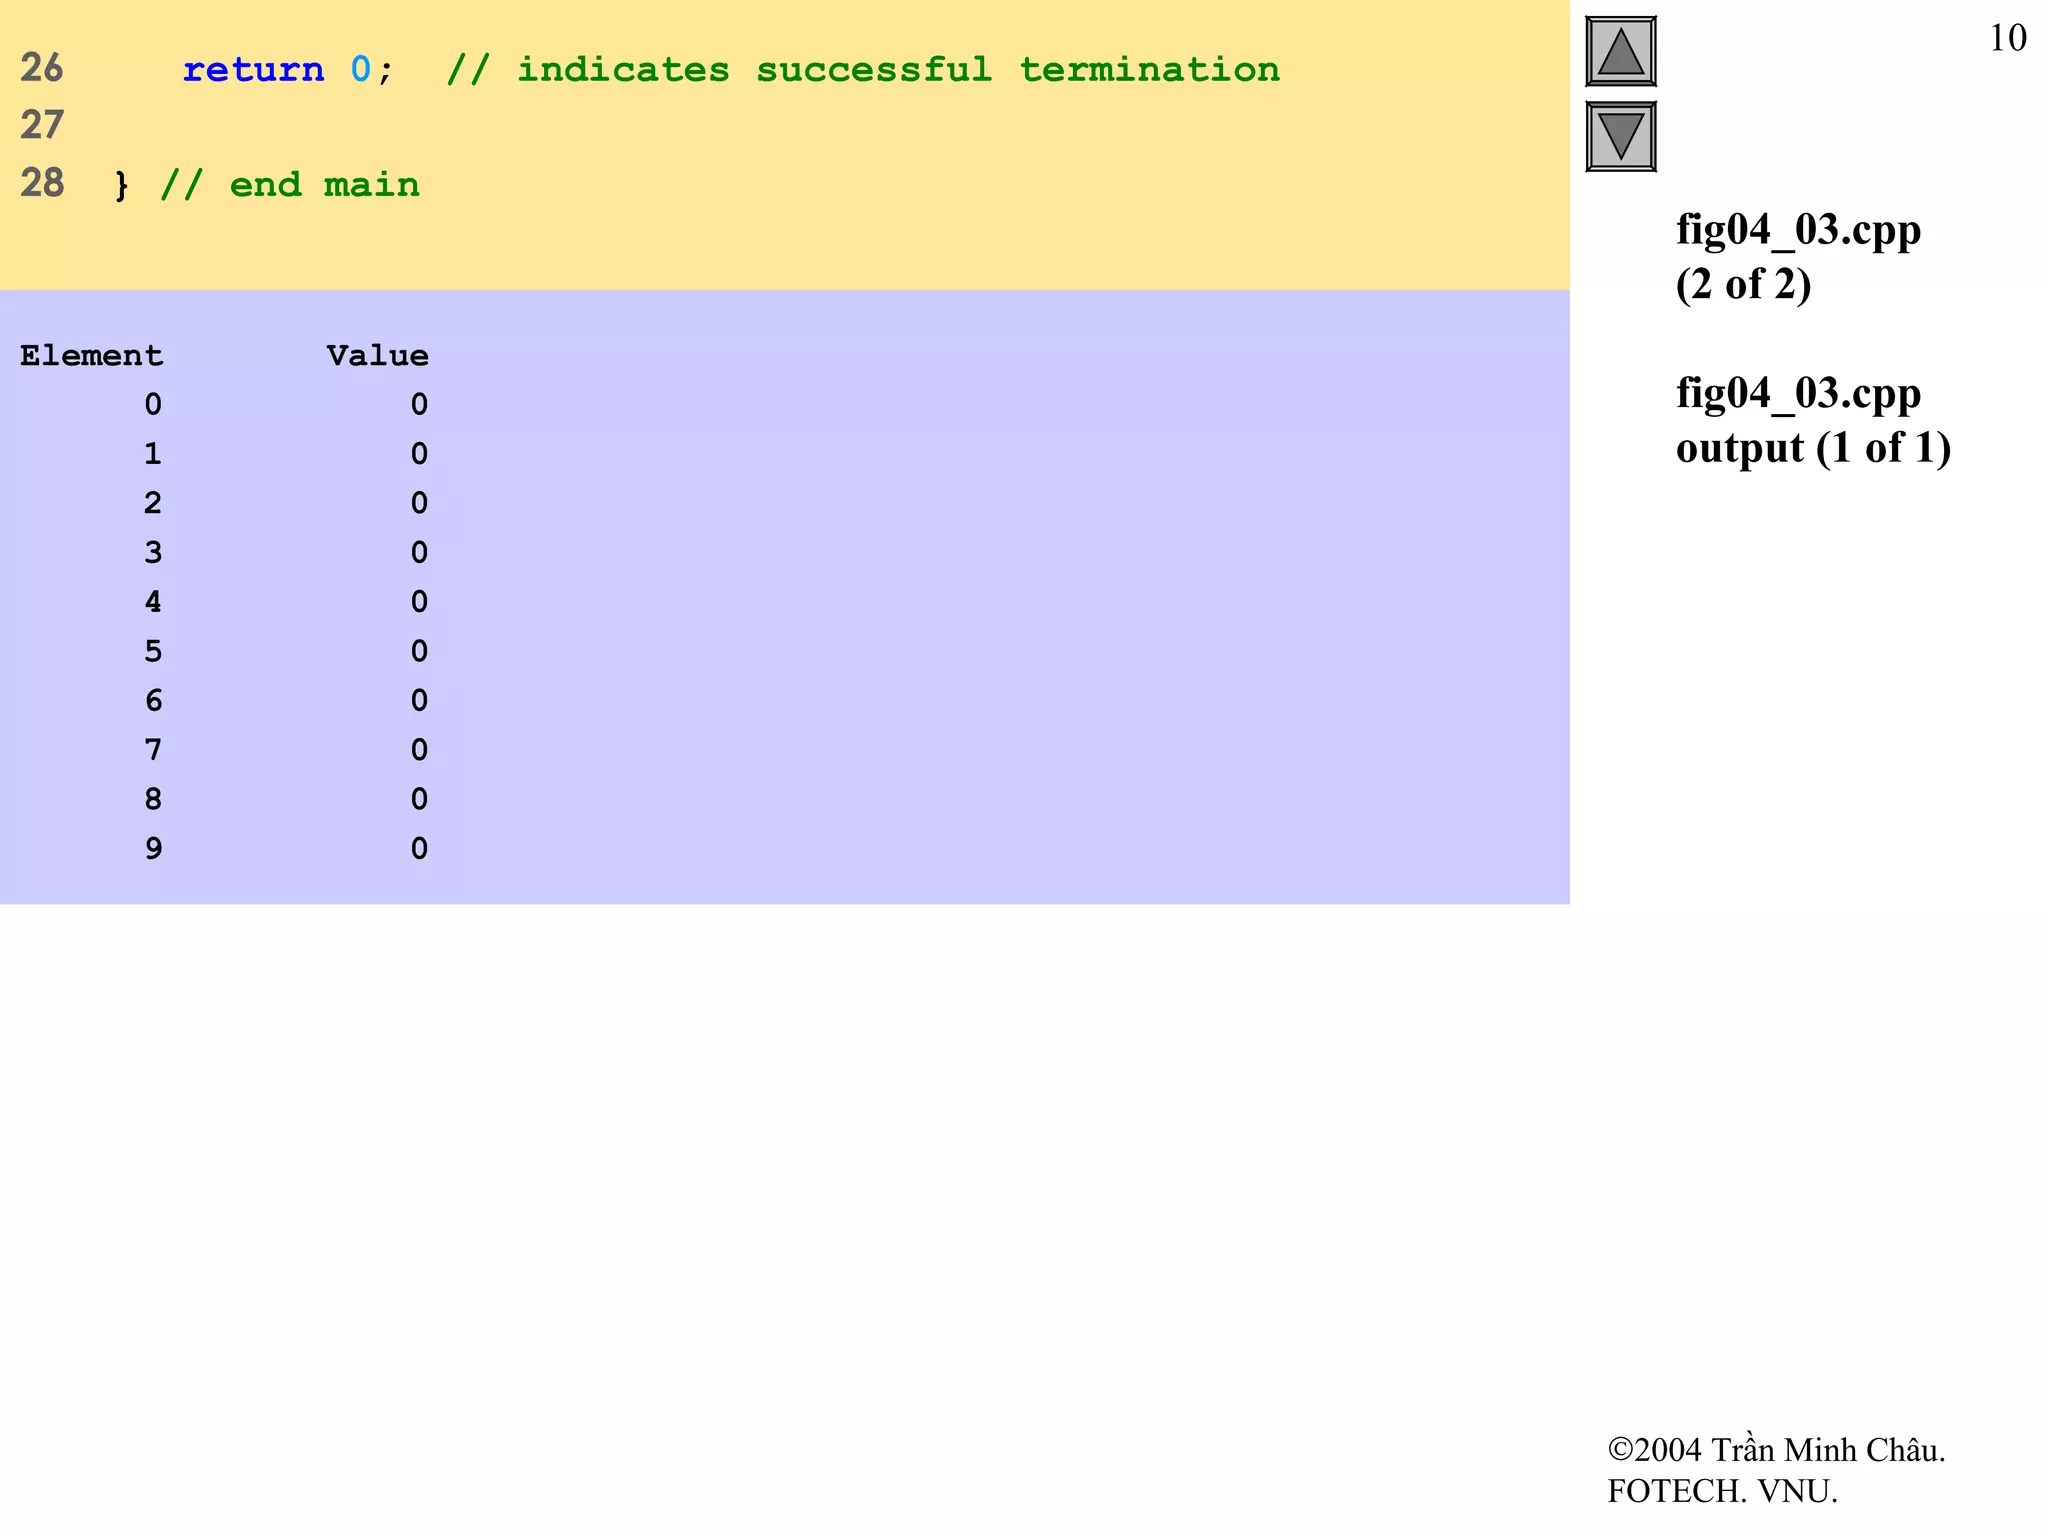Click the "fig04_03.cpp output (1 of 1)" label
Image resolution: width=2048 pixels, height=1536 pixels.
coord(1813,420)
